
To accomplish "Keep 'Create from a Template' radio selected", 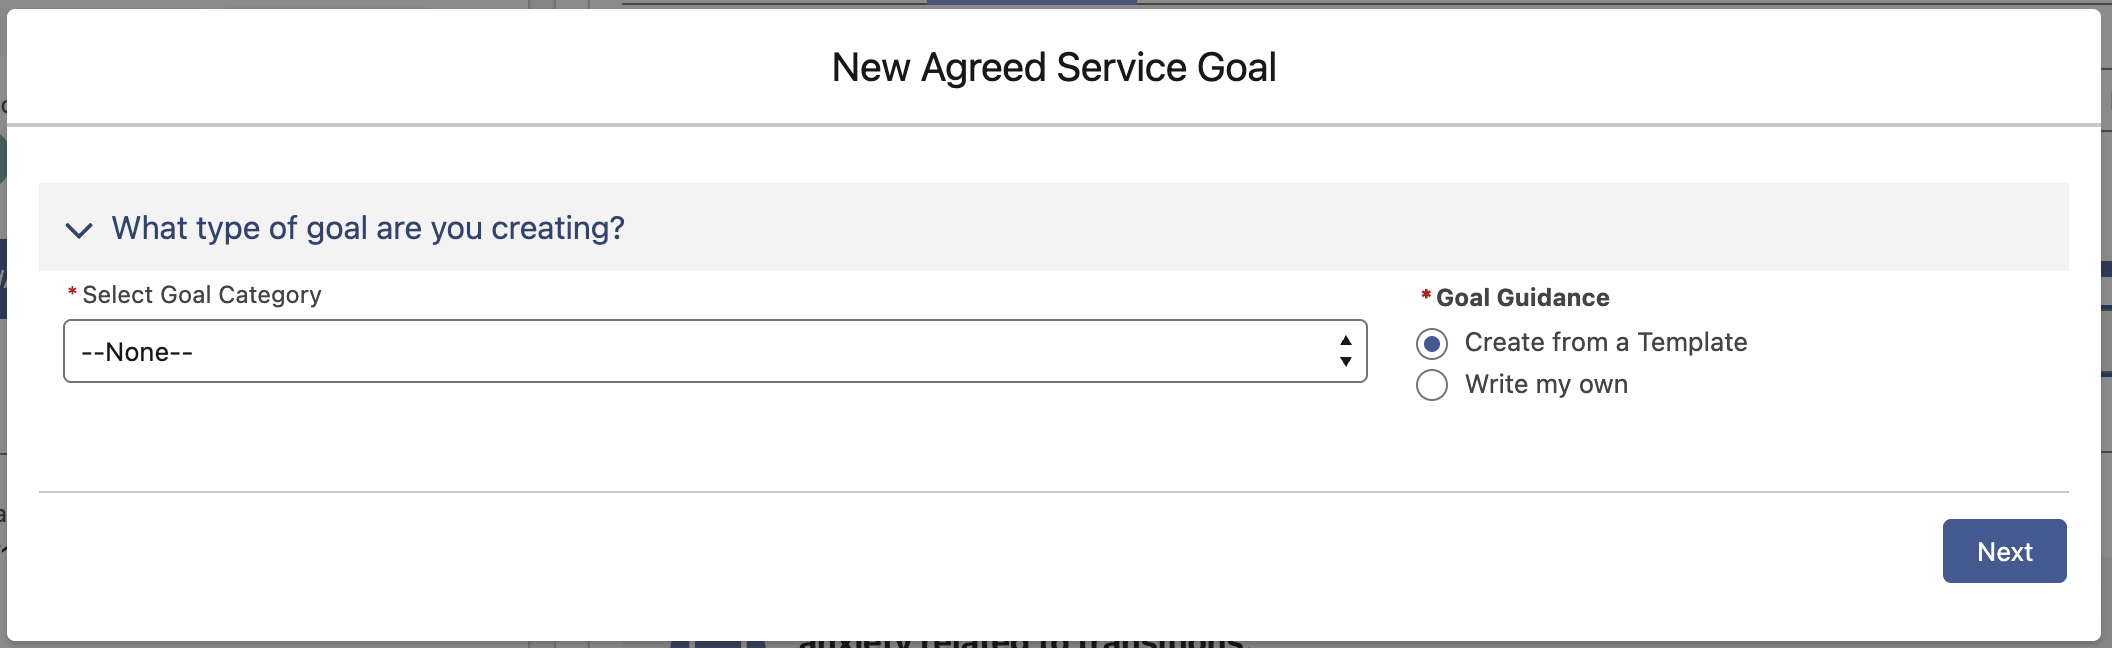I will coord(1432,343).
